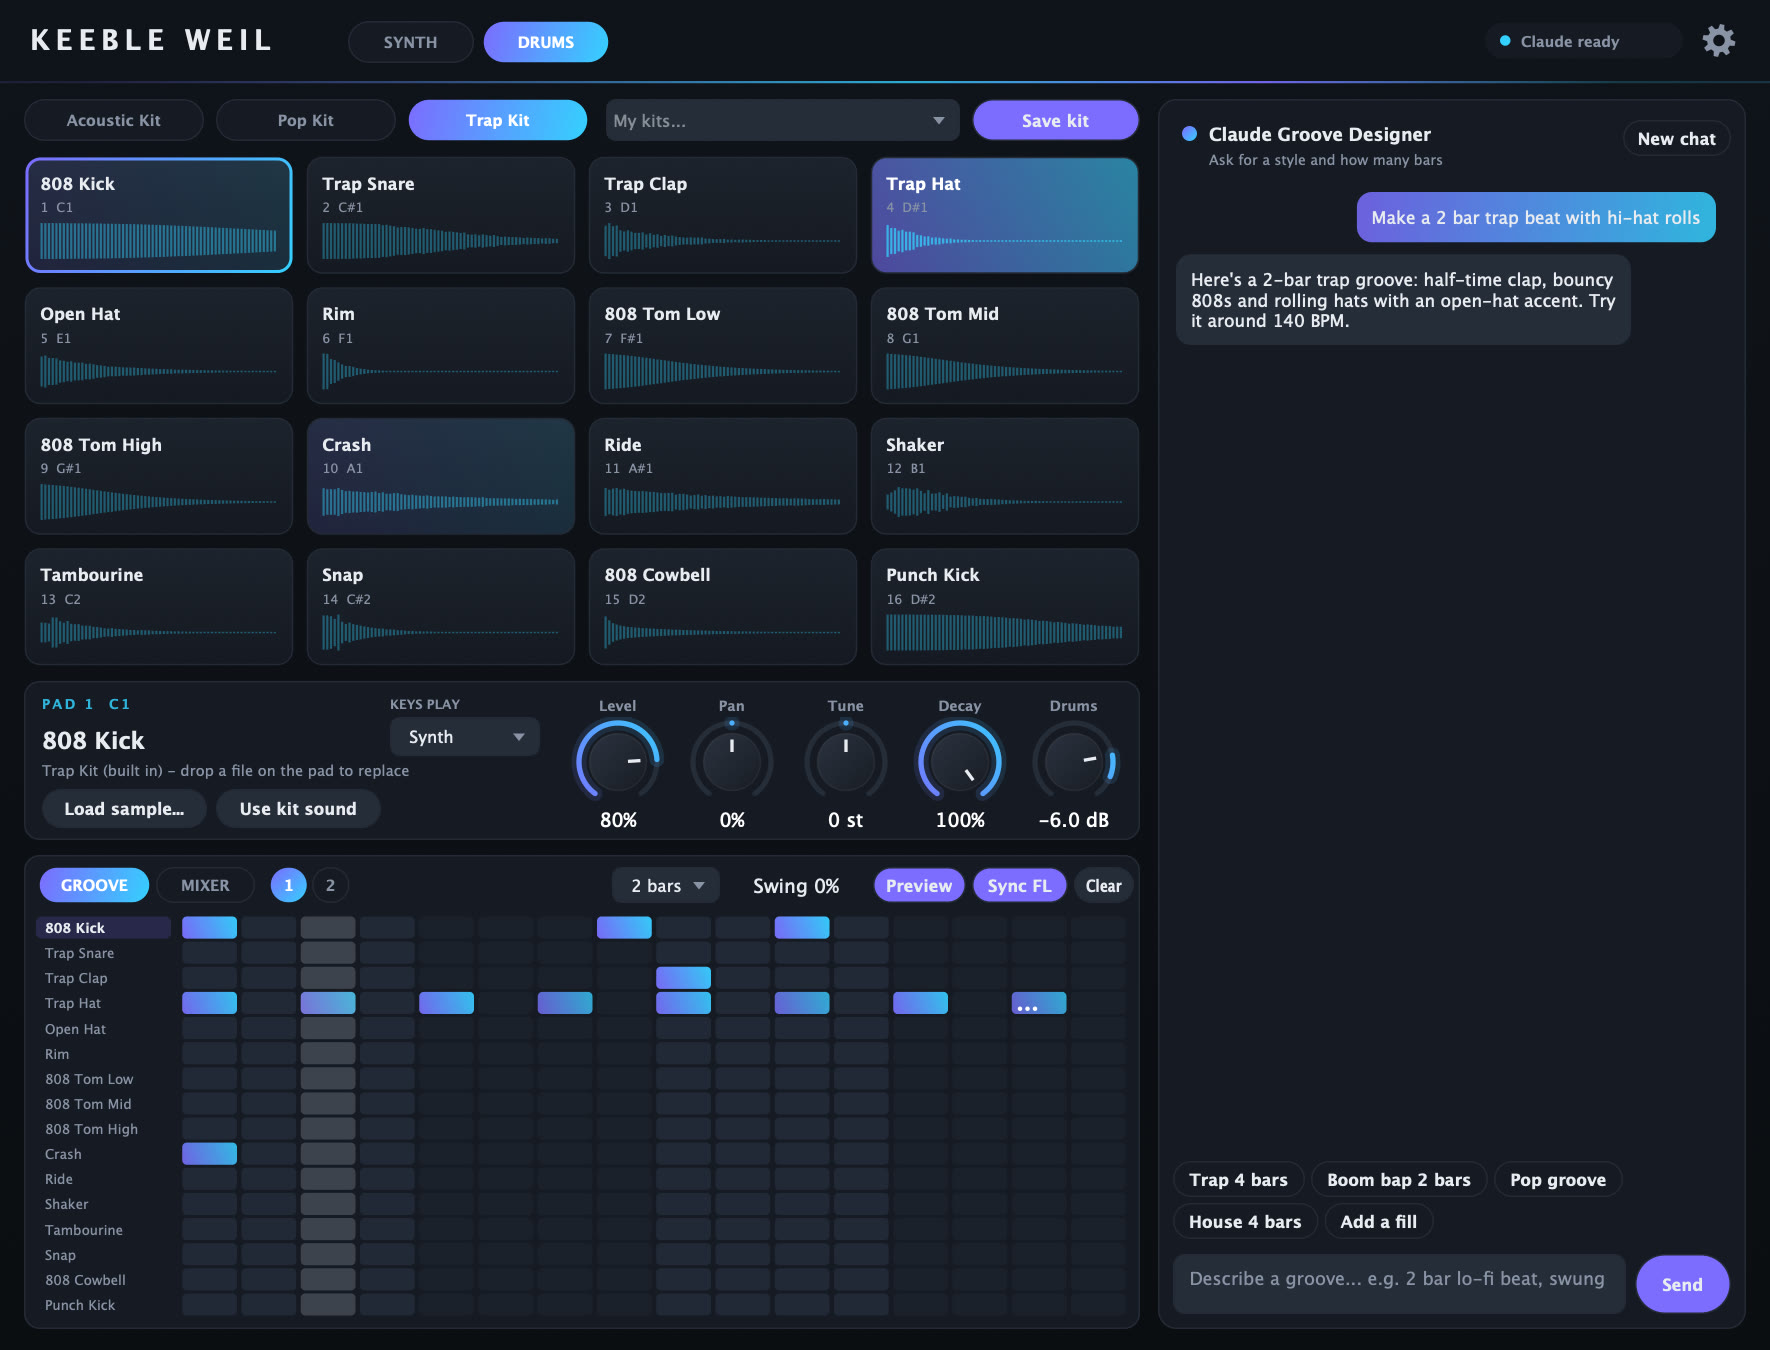Open the Keys Play Synth dropdown
This screenshot has width=1770, height=1350.
click(x=465, y=737)
